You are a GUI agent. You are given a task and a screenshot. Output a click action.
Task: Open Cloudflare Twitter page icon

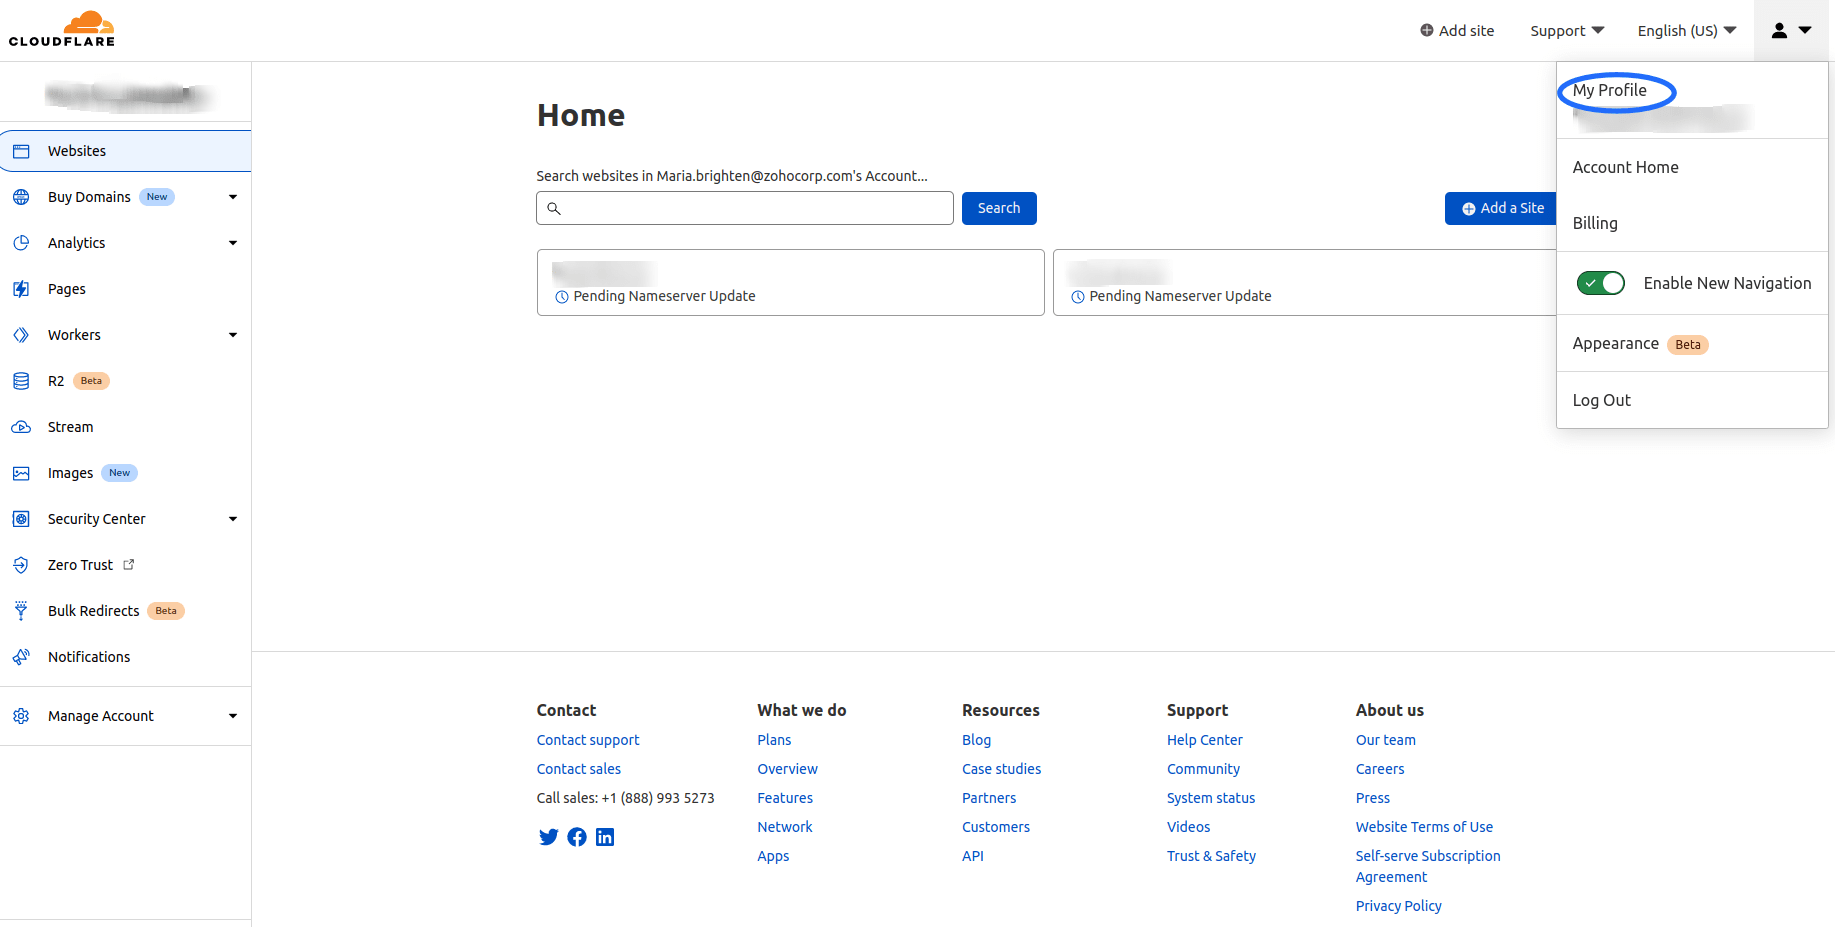pyautogui.click(x=548, y=837)
